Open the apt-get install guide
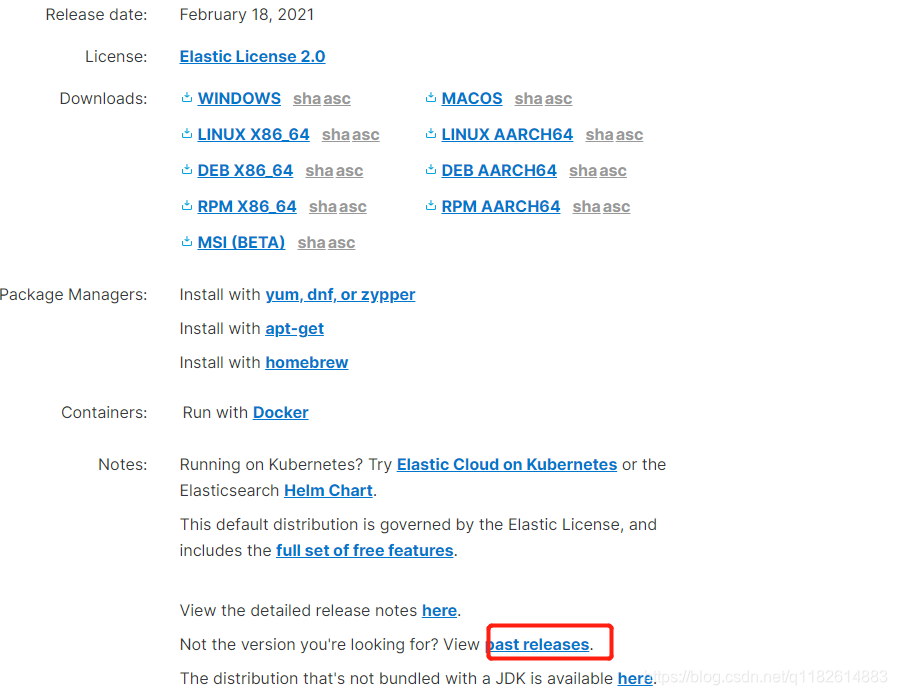This screenshot has height=695, width=897. point(295,329)
